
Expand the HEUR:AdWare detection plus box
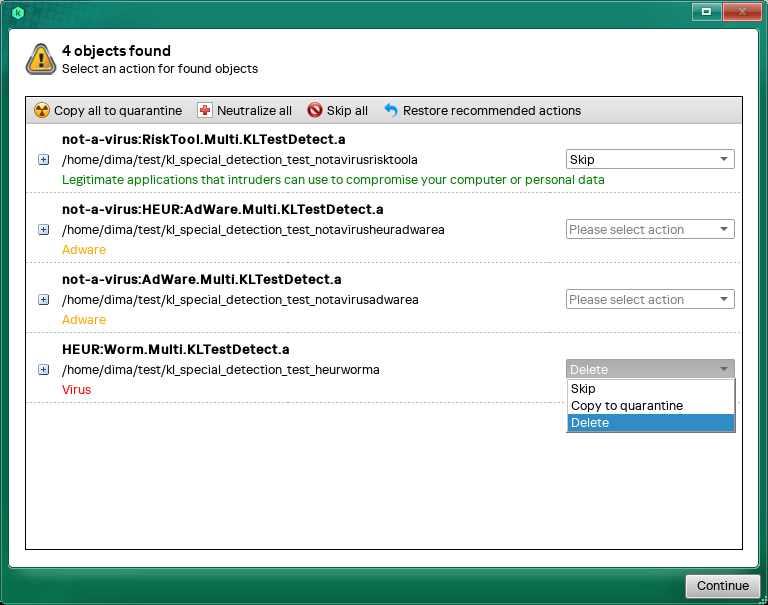click(43, 229)
